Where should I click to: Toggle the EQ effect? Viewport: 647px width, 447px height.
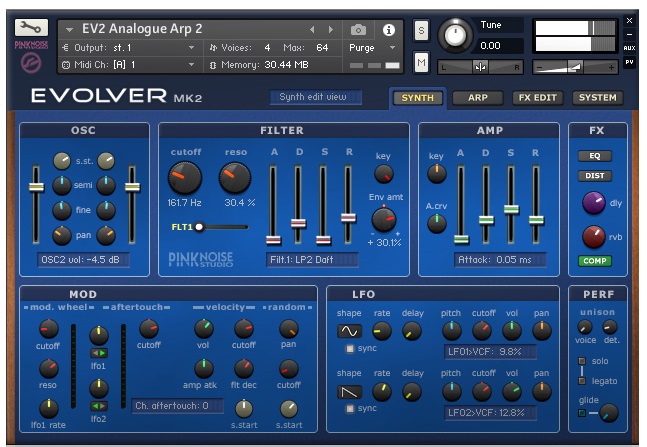[594, 156]
